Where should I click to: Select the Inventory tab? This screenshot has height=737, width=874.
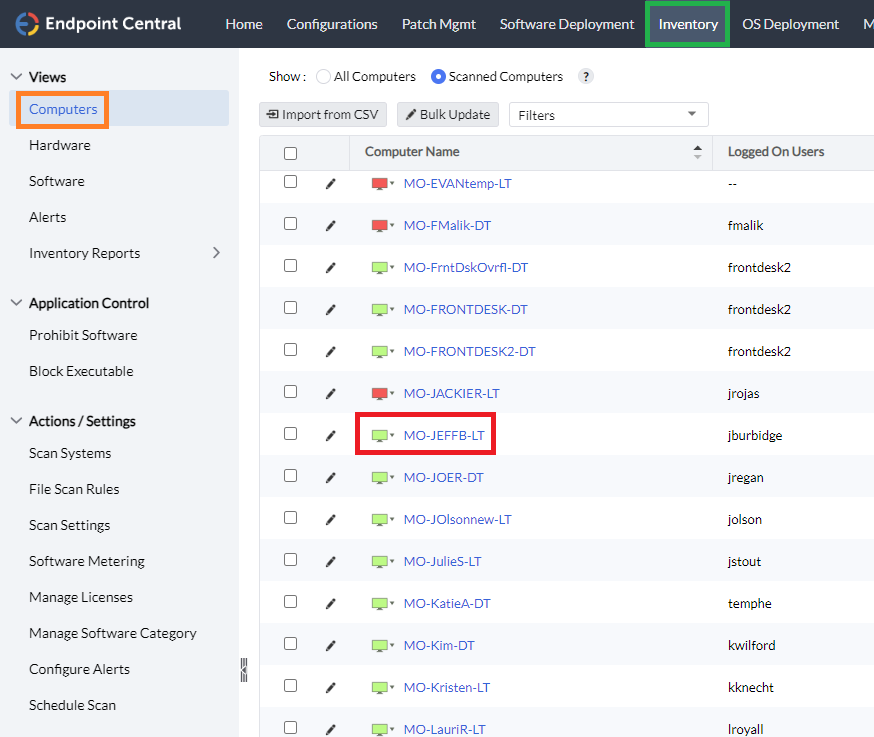[x=688, y=25]
